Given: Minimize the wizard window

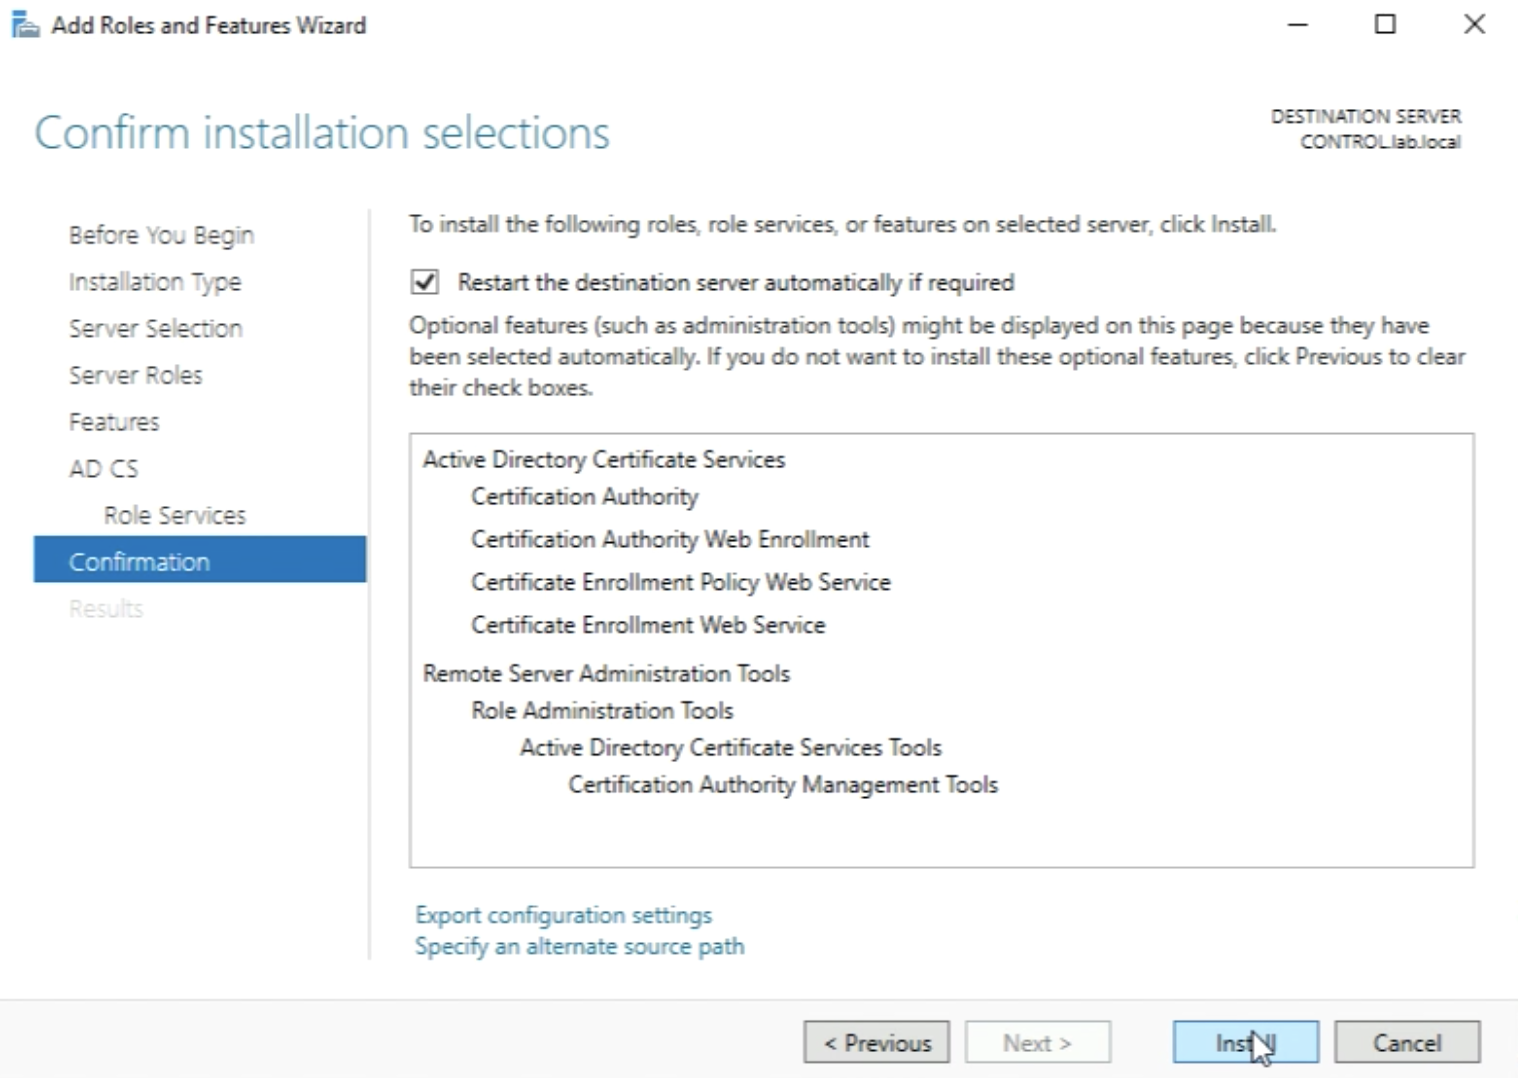Looking at the screenshot, I should 1298,24.
